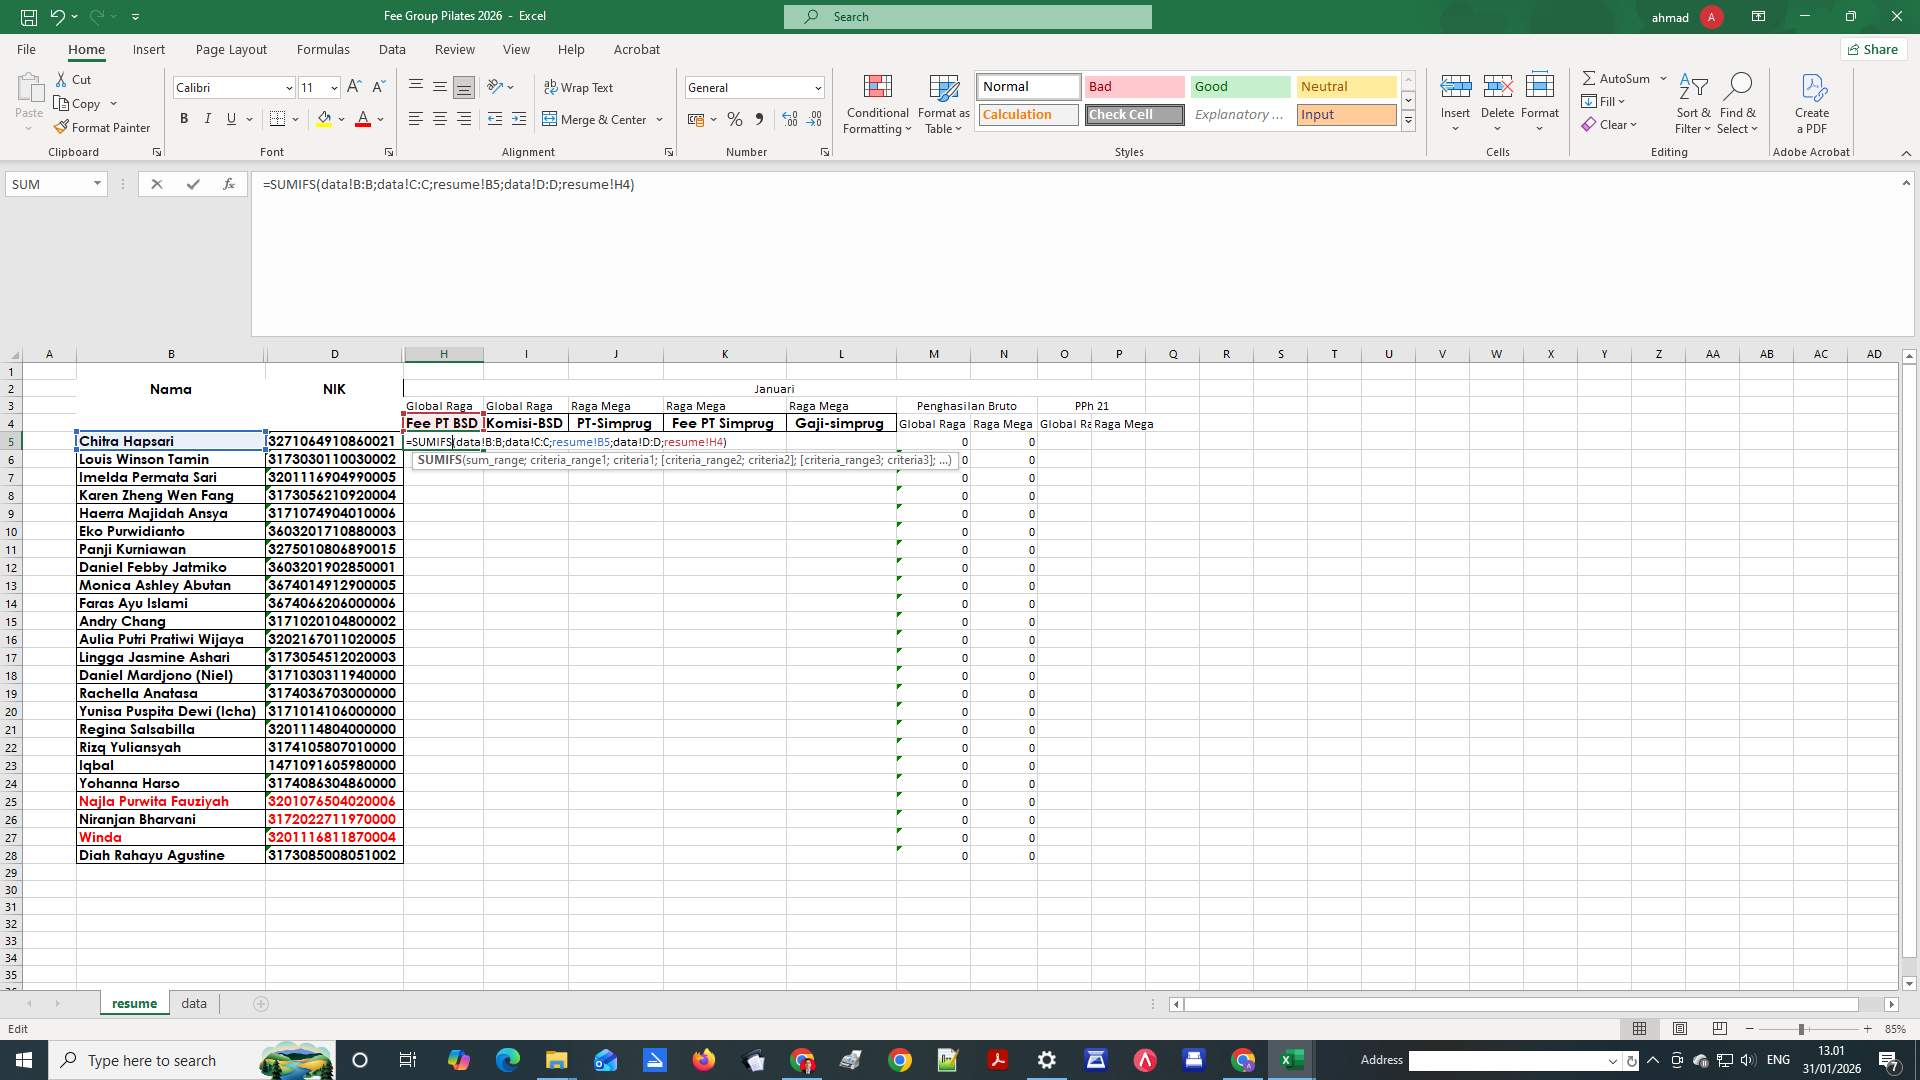
Task: Open Sort & Filter
Action: pyautogui.click(x=1692, y=104)
